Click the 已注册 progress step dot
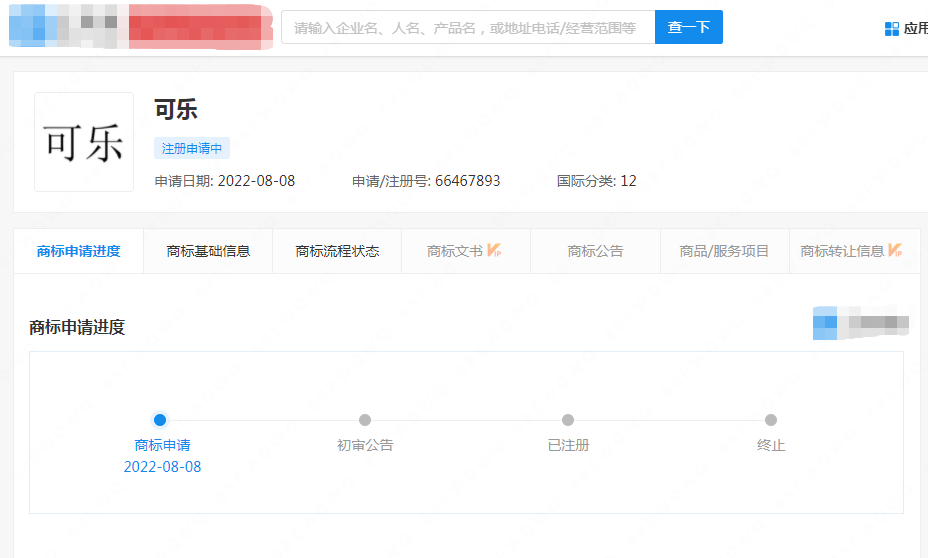The height and width of the screenshot is (558, 928). point(568,420)
